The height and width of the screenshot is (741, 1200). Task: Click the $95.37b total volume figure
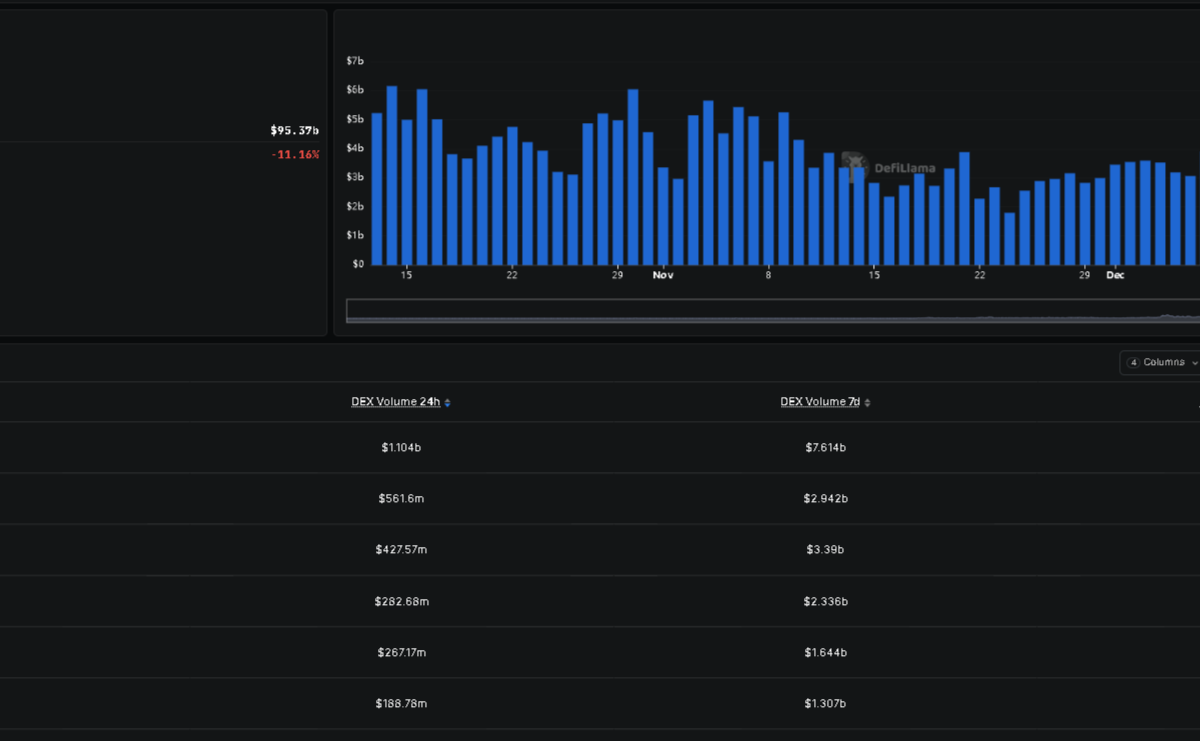[x=294, y=130]
